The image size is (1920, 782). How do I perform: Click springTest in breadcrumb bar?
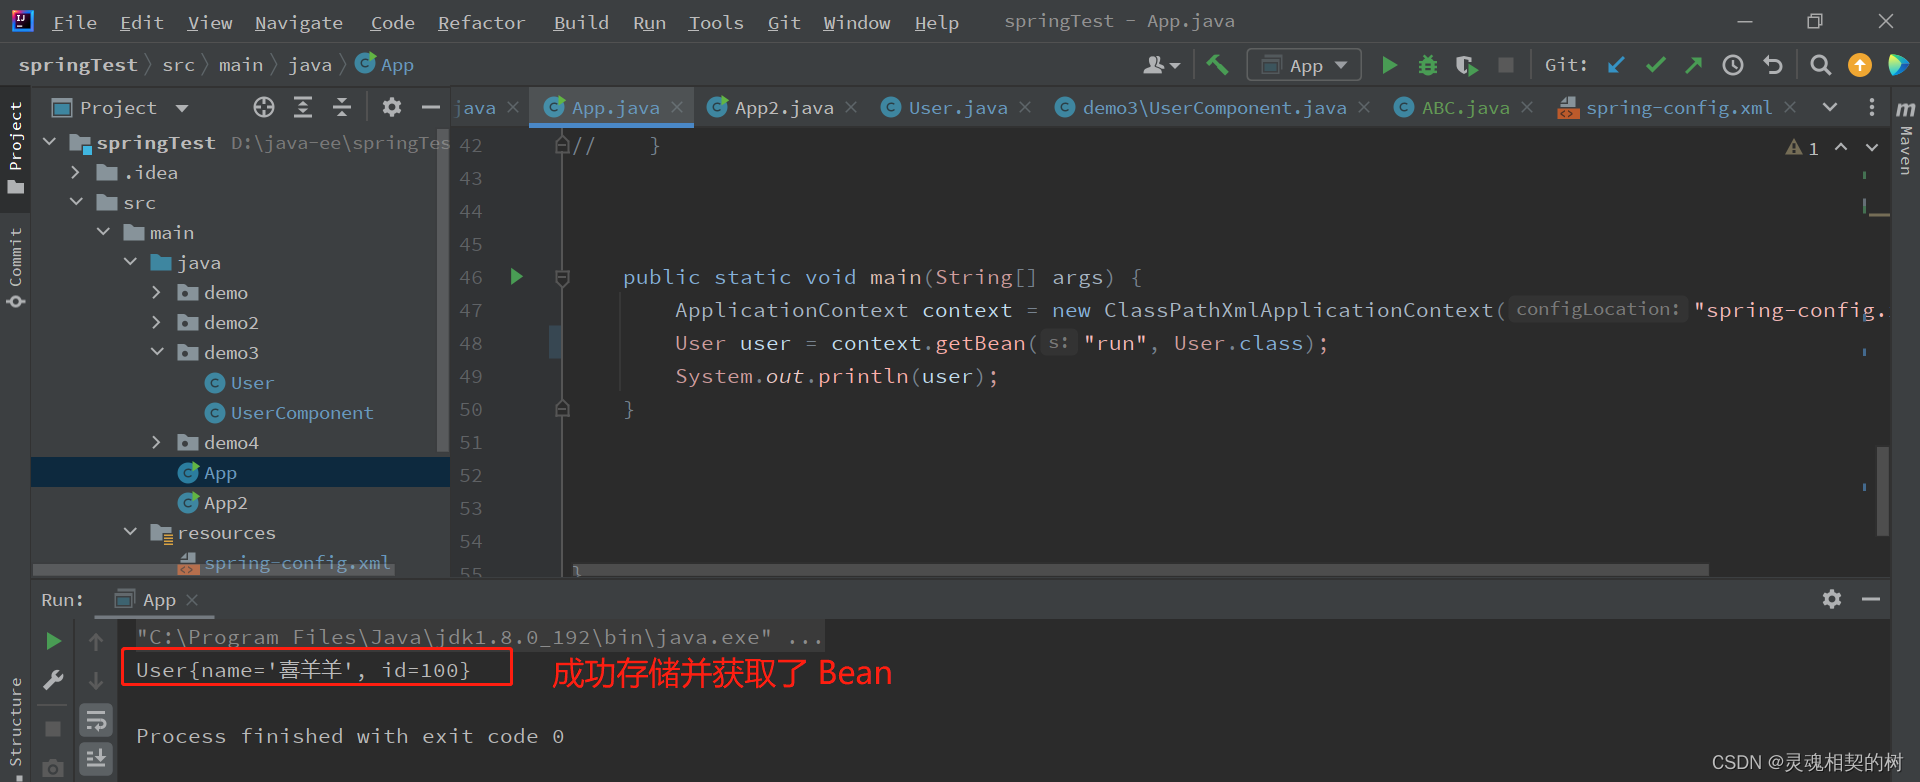[x=78, y=65]
